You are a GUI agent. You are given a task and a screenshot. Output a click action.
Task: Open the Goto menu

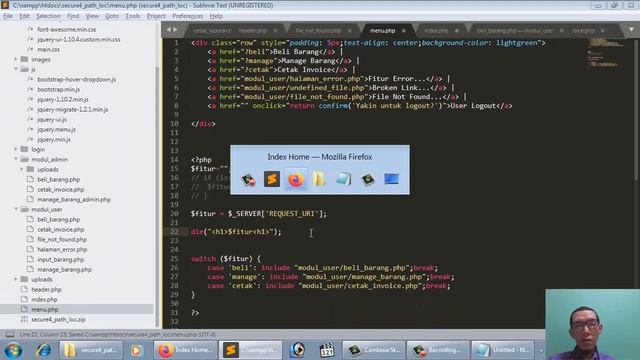(112, 16)
